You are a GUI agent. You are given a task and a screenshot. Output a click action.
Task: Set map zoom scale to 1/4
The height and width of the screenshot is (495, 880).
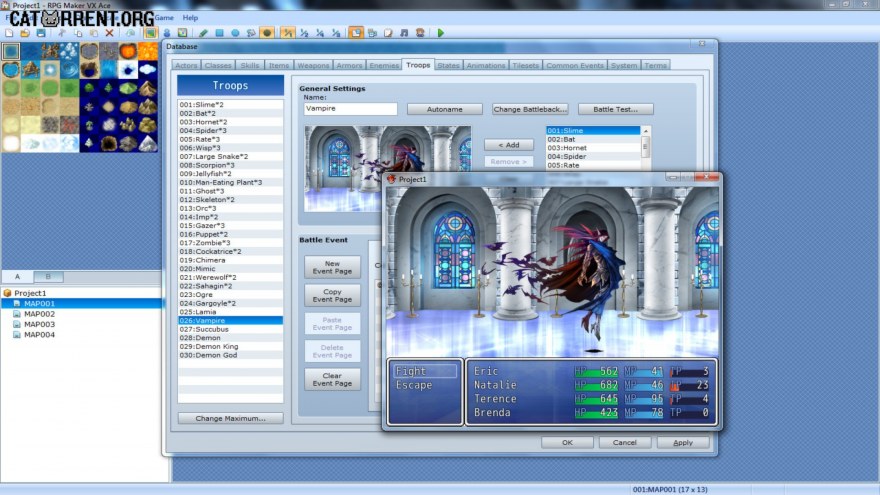(320, 33)
